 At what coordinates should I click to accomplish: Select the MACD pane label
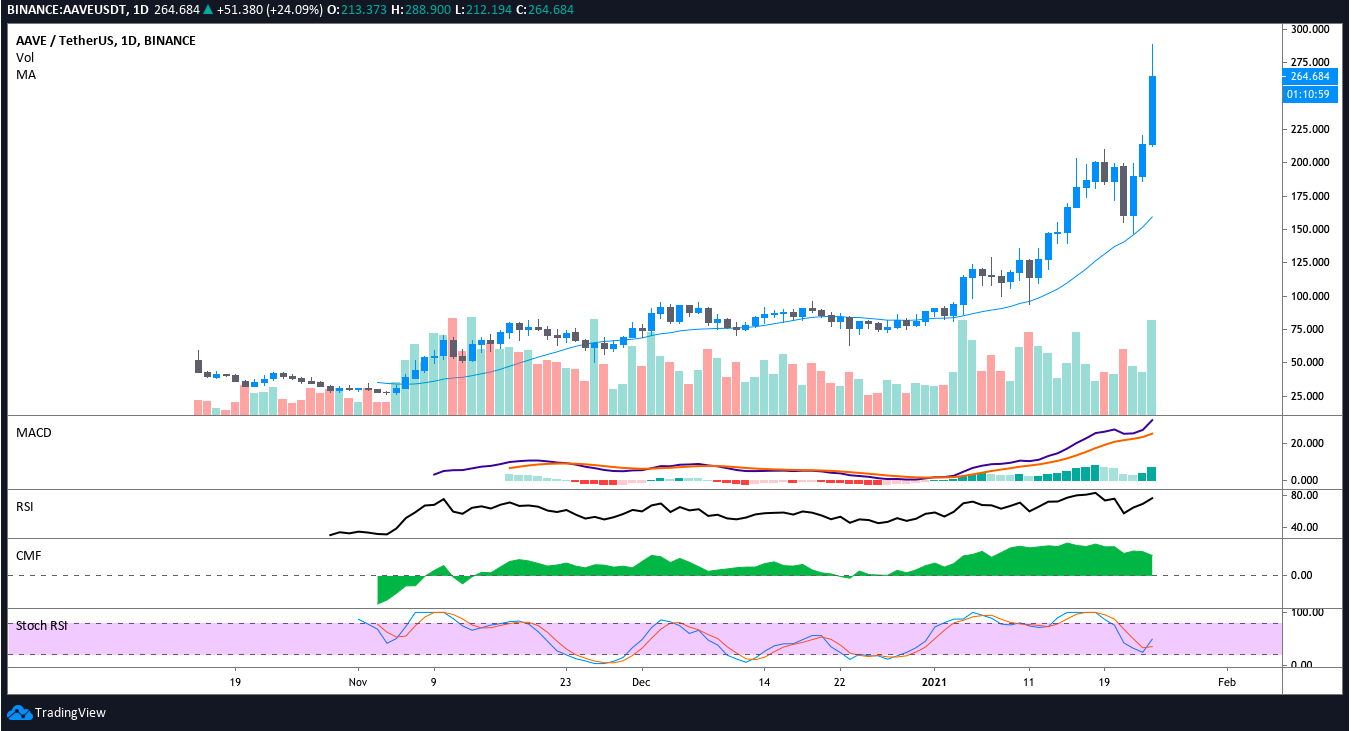(33, 432)
